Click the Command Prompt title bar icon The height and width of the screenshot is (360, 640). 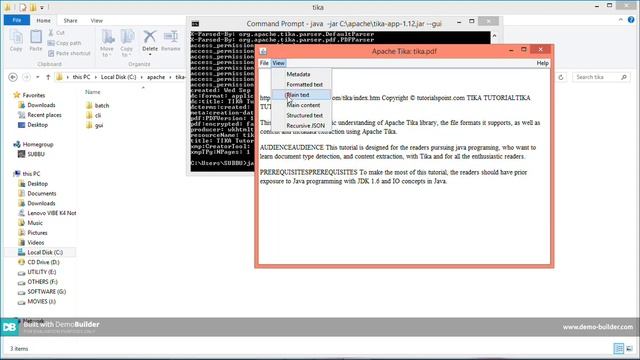coord(196,24)
